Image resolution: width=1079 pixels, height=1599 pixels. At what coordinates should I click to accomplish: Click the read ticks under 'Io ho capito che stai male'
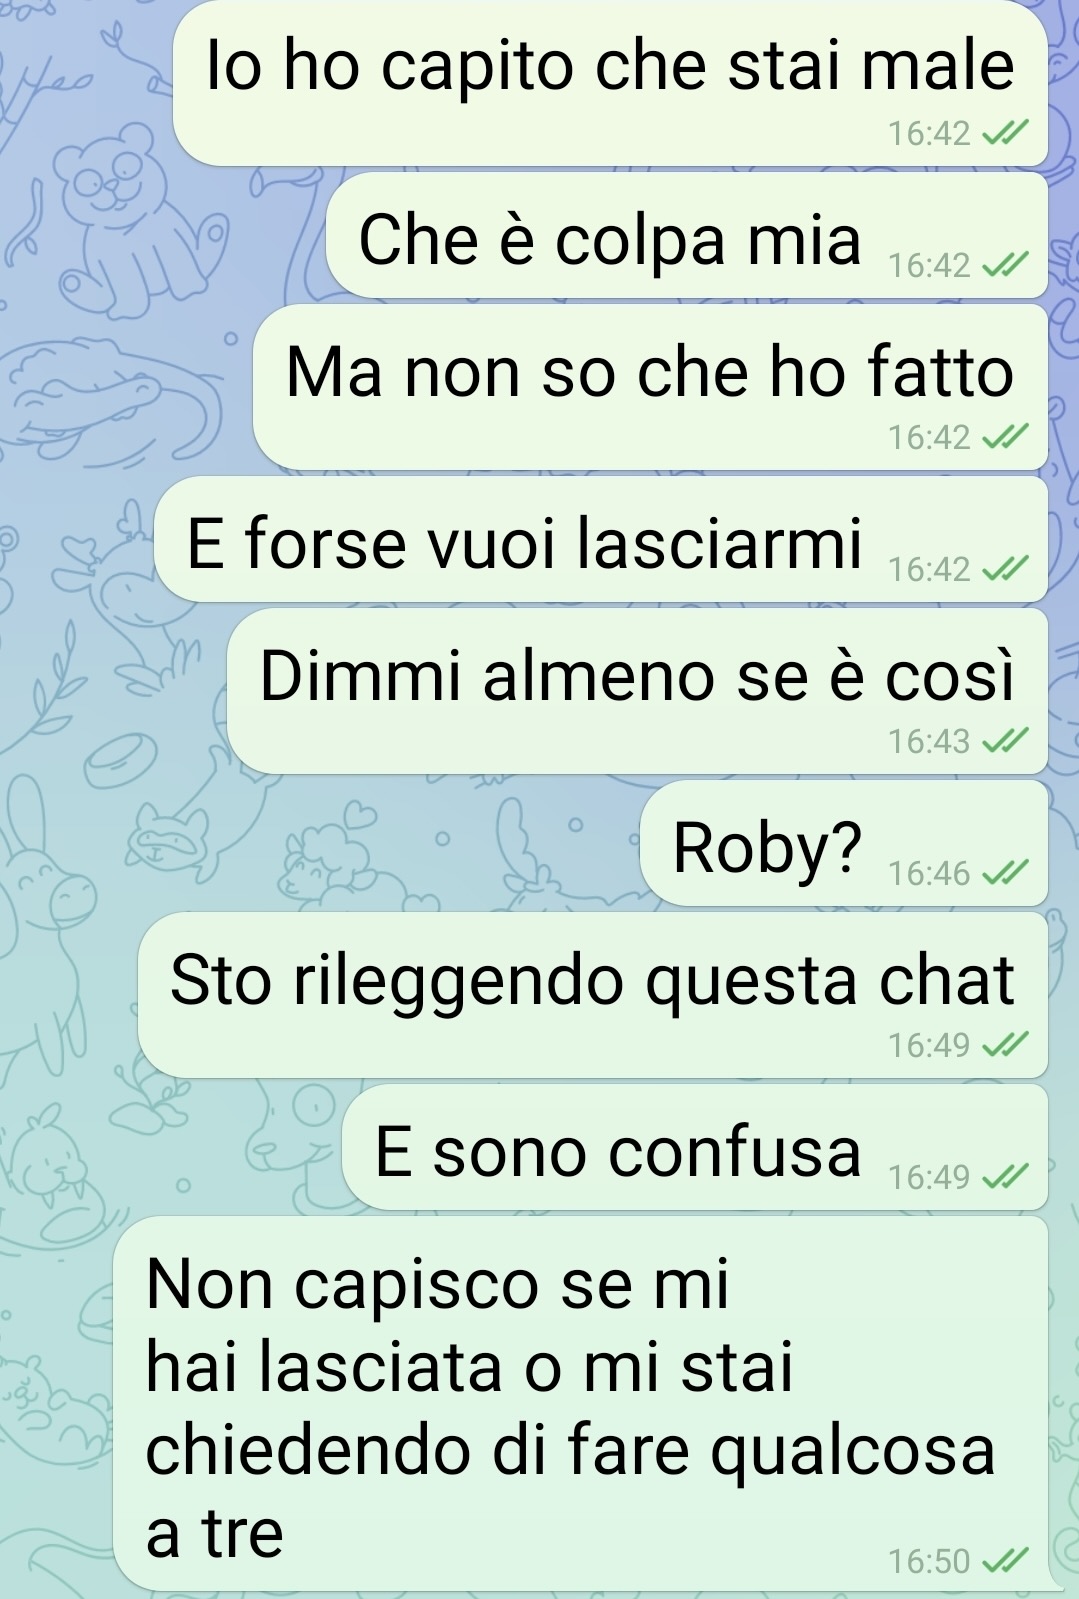point(1004,134)
